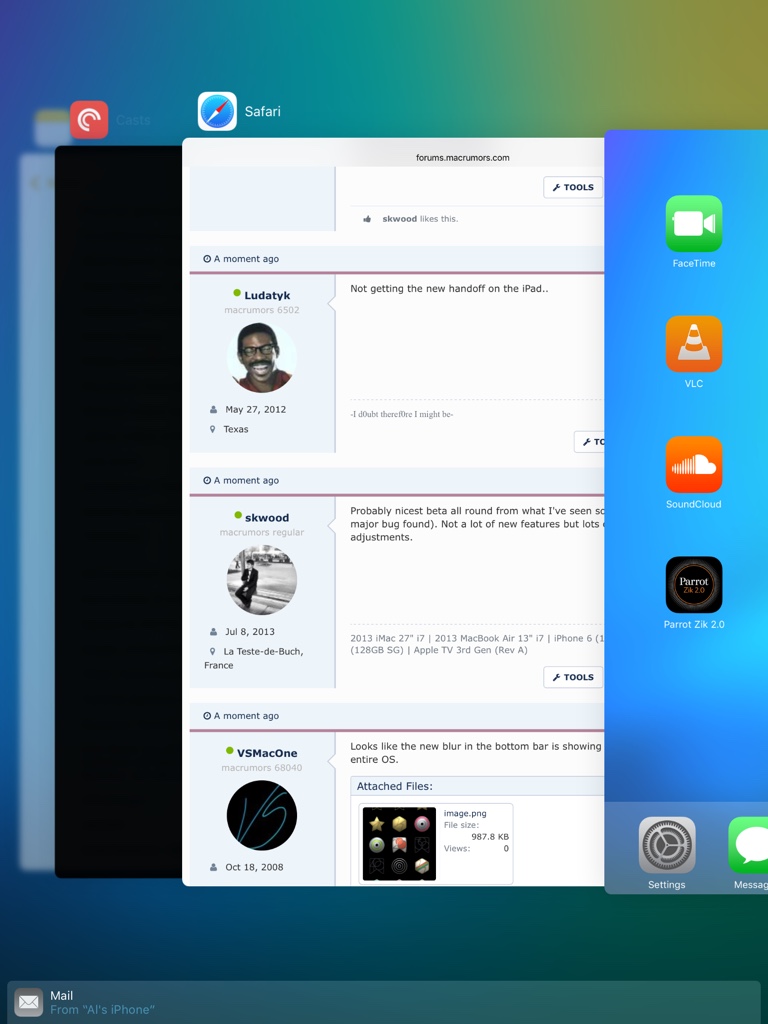The height and width of the screenshot is (1024, 768).
Task: Click 'Jul 8, 2013' join date
Action: pyautogui.click(x=249, y=632)
